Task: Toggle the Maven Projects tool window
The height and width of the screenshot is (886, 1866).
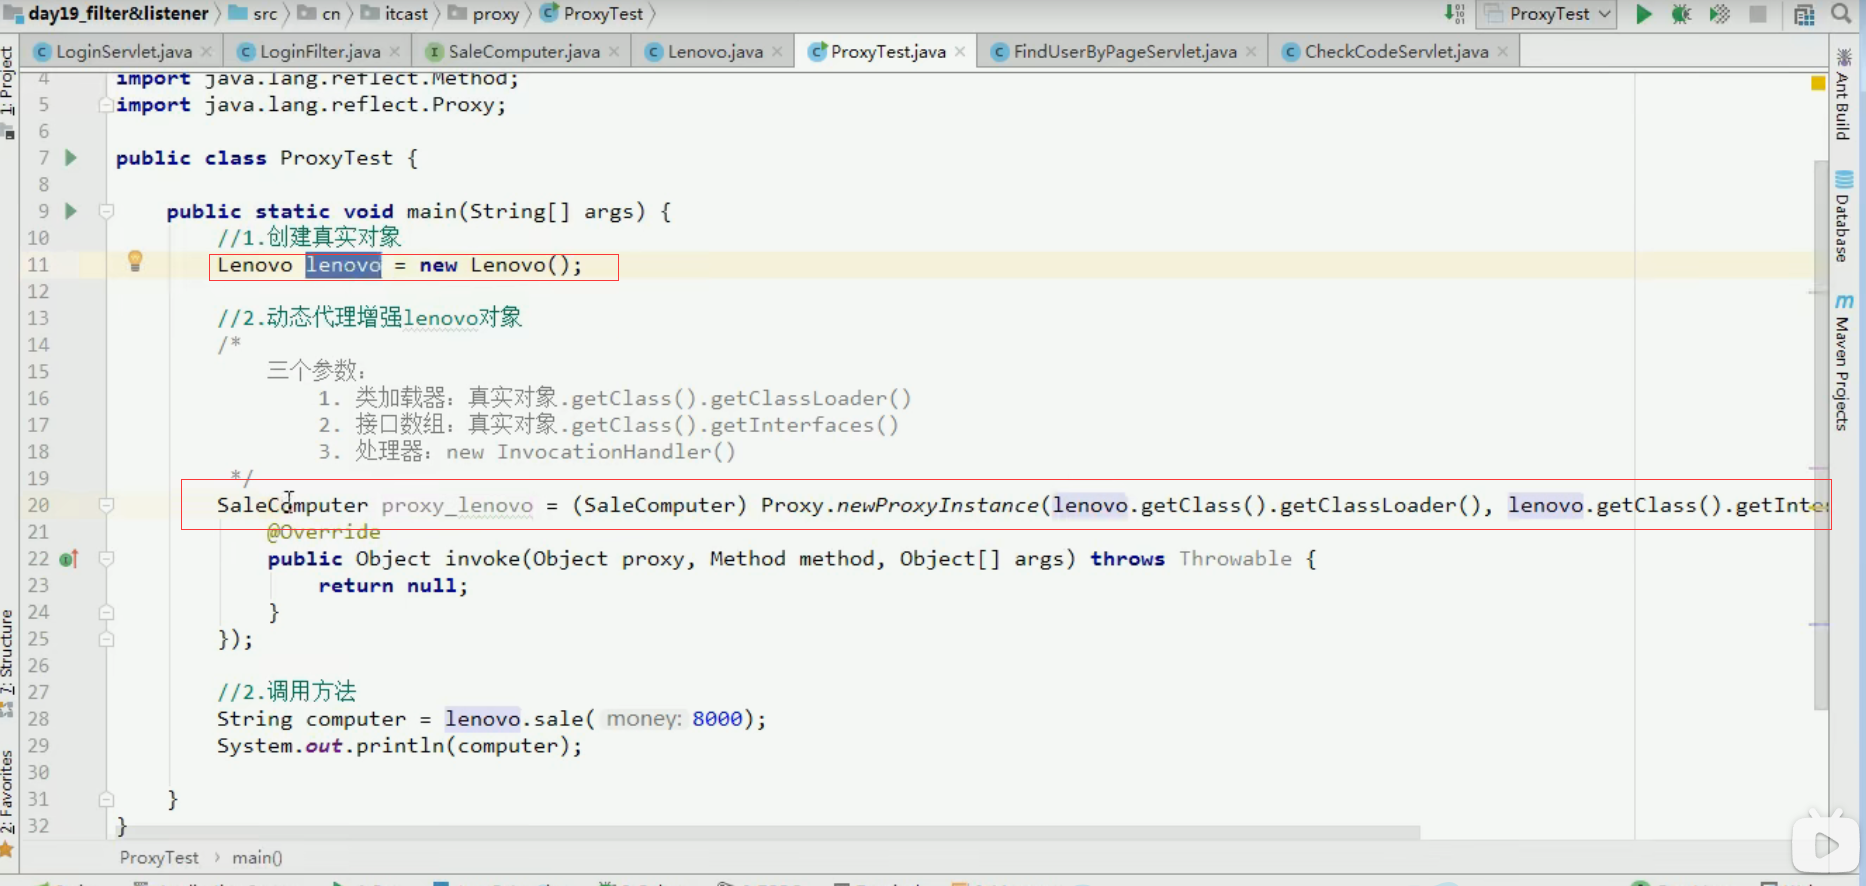Action: click(x=1843, y=361)
